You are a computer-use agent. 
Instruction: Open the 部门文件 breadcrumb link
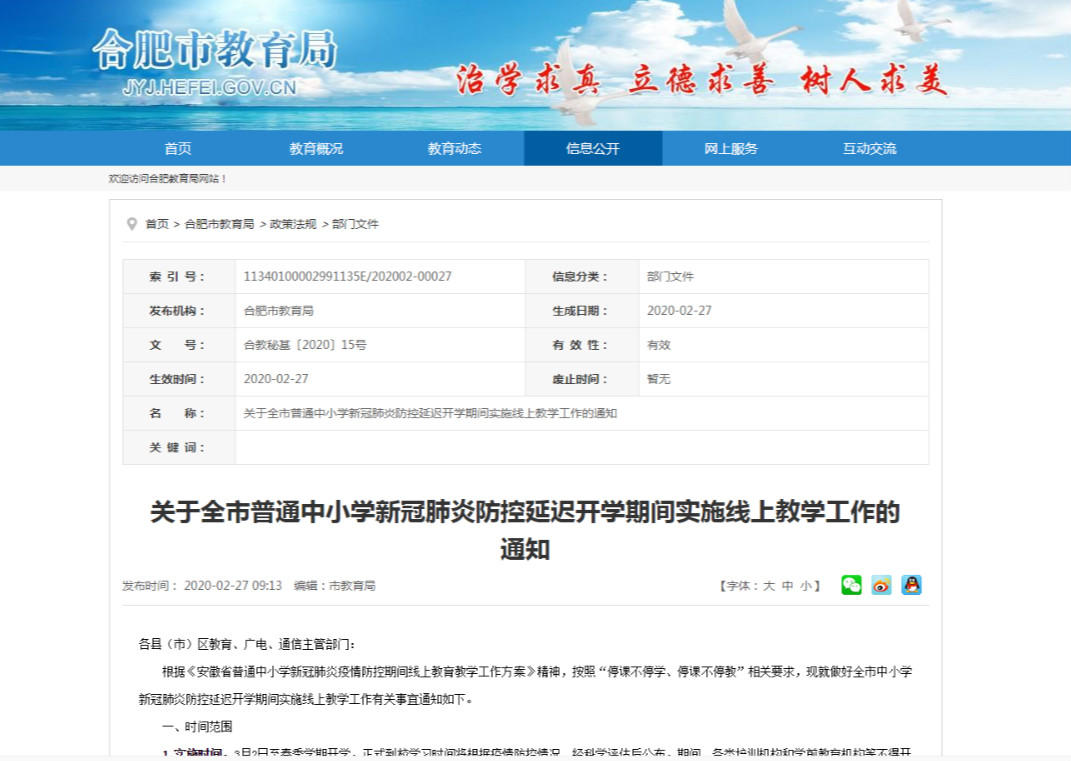[x=356, y=224]
